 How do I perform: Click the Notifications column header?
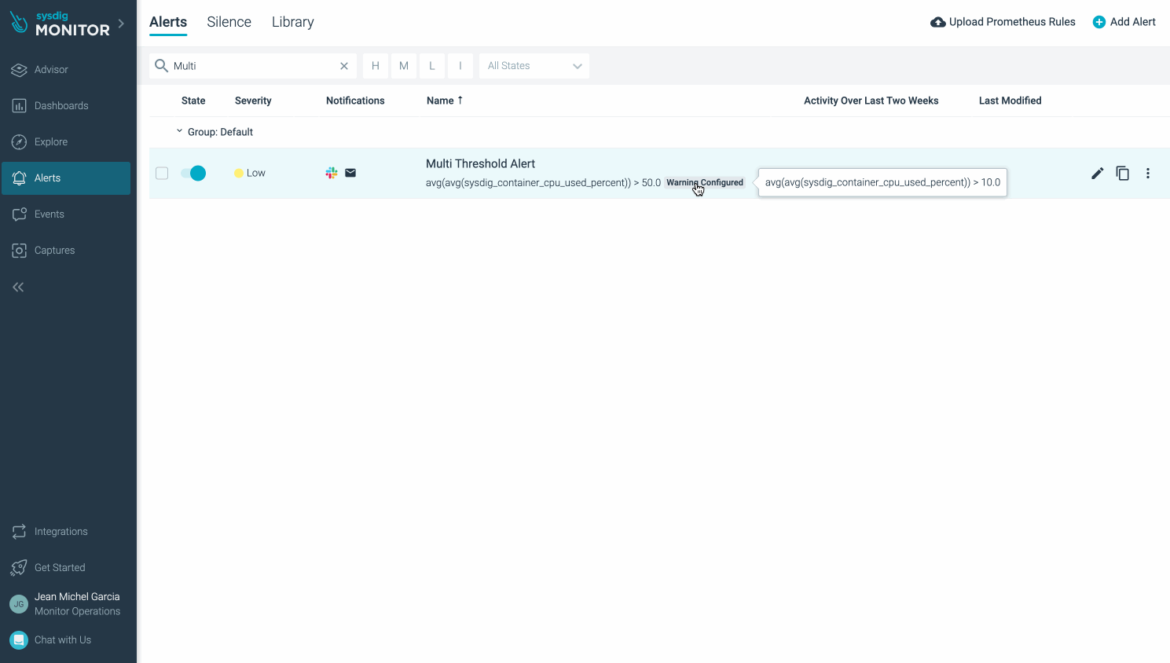355,101
